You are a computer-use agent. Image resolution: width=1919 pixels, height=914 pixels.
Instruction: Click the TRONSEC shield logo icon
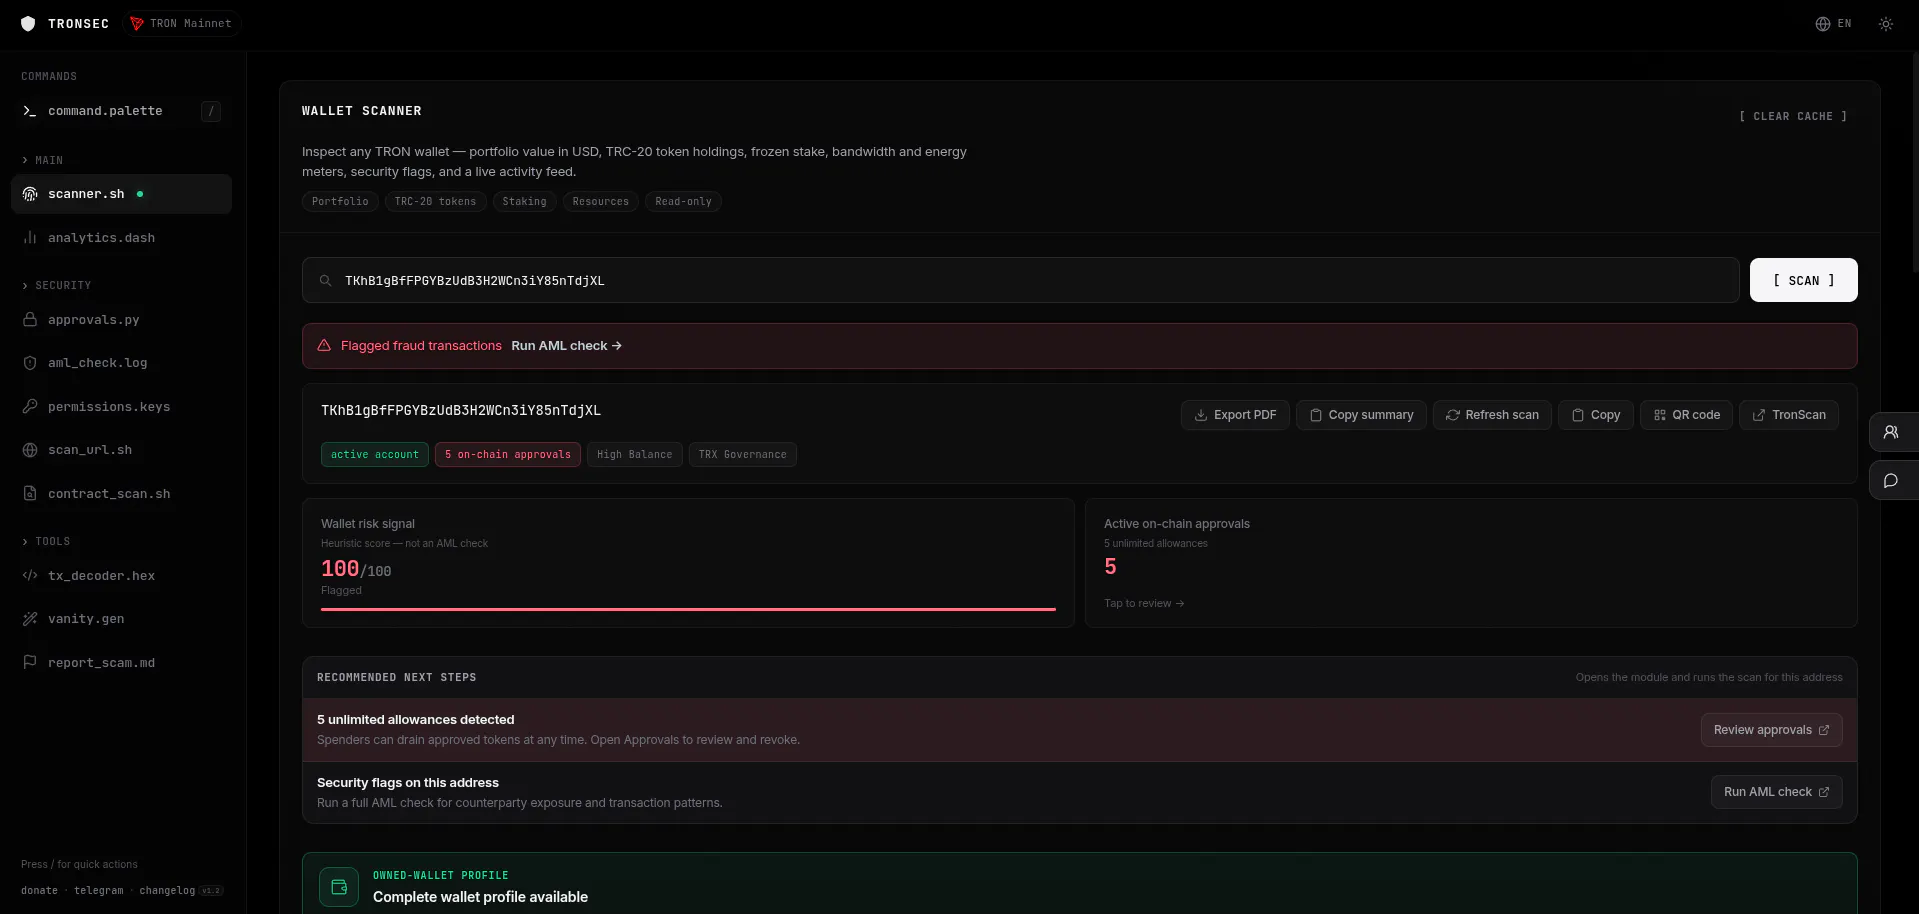[28, 23]
